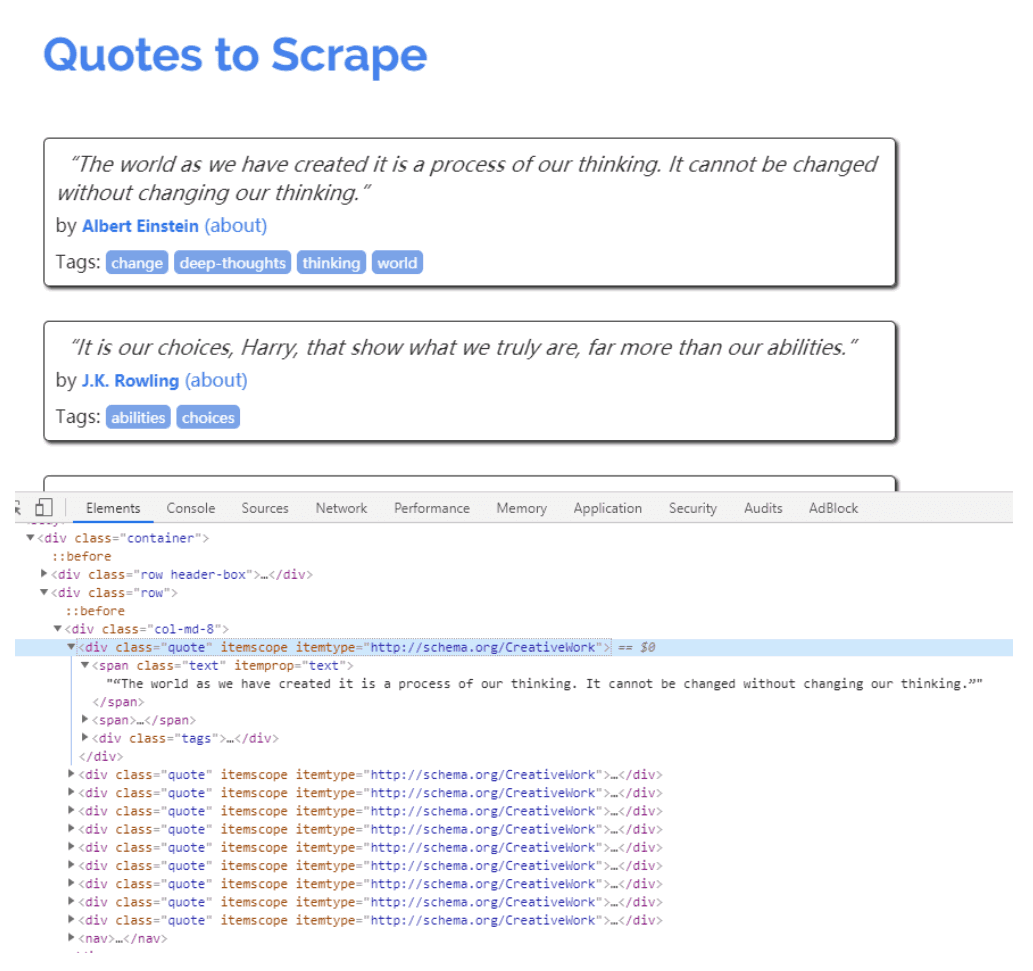Collapse the col-md-8 div node
The image size is (1033, 971).
point(57,628)
